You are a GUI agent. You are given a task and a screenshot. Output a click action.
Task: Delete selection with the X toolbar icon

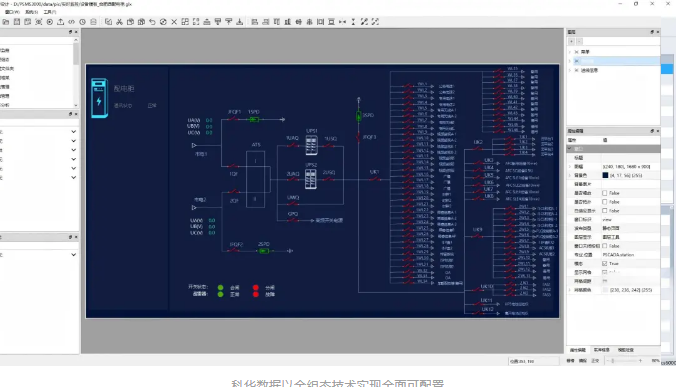click(x=174, y=22)
